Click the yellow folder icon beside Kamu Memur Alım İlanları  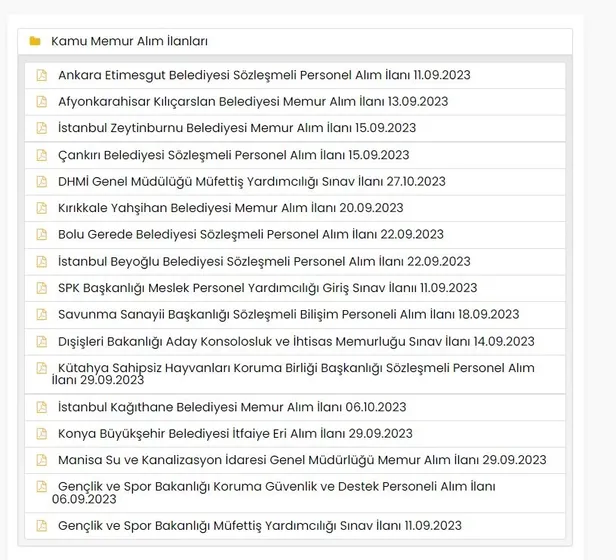coord(35,41)
